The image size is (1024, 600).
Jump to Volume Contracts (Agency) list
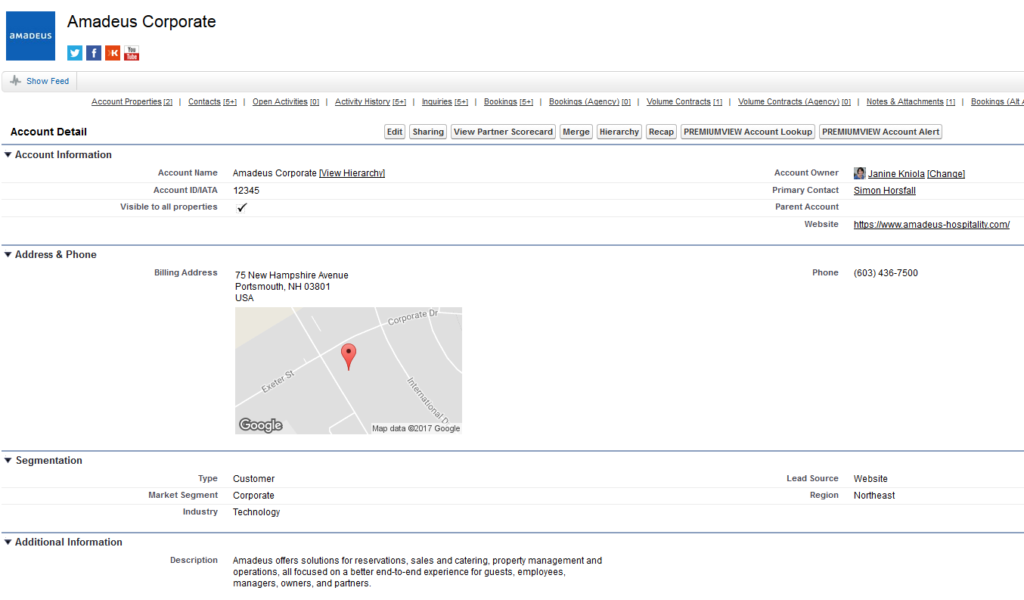[x=794, y=102]
